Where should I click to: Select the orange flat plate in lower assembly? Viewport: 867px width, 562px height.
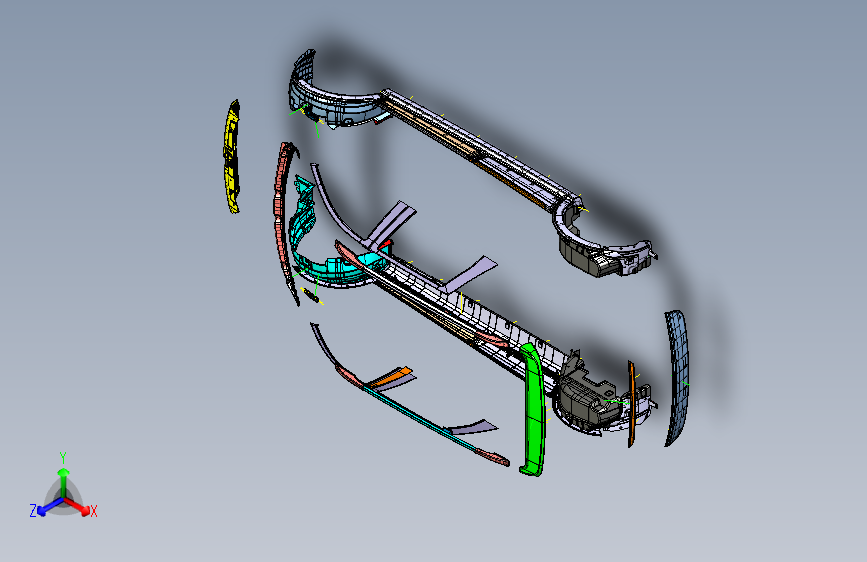(x=391, y=376)
